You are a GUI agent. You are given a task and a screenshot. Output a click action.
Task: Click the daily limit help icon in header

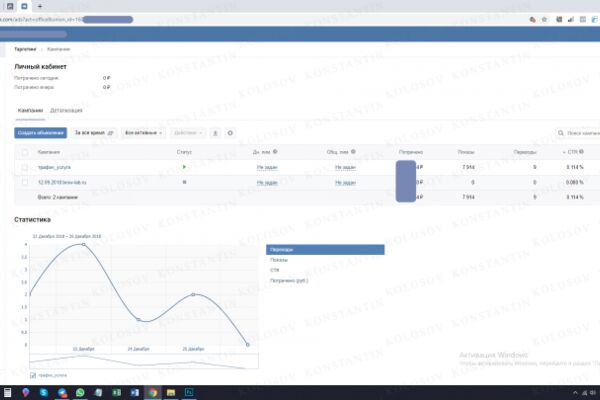pyautogui.click(x=275, y=152)
